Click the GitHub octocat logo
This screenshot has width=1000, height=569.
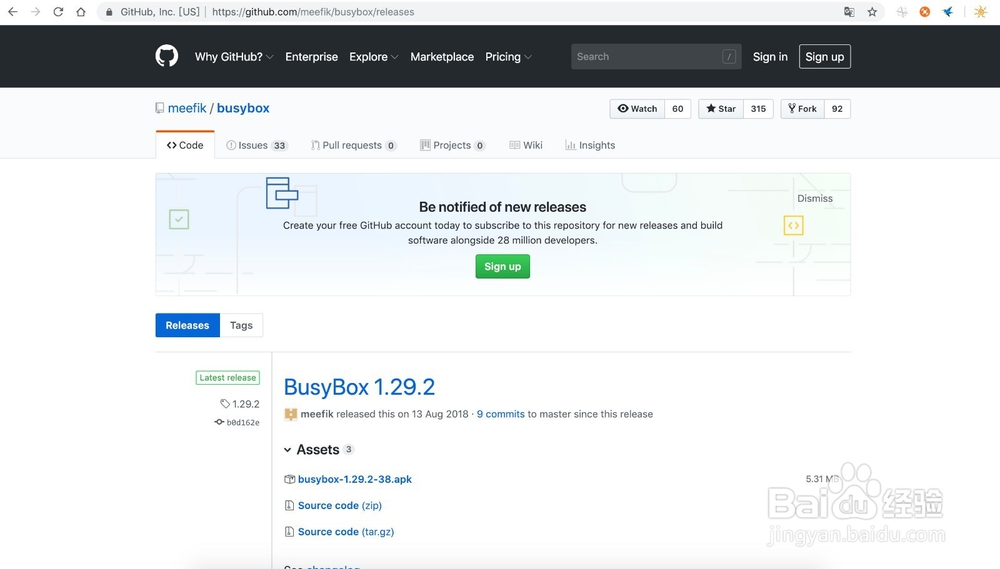coord(166,56)
